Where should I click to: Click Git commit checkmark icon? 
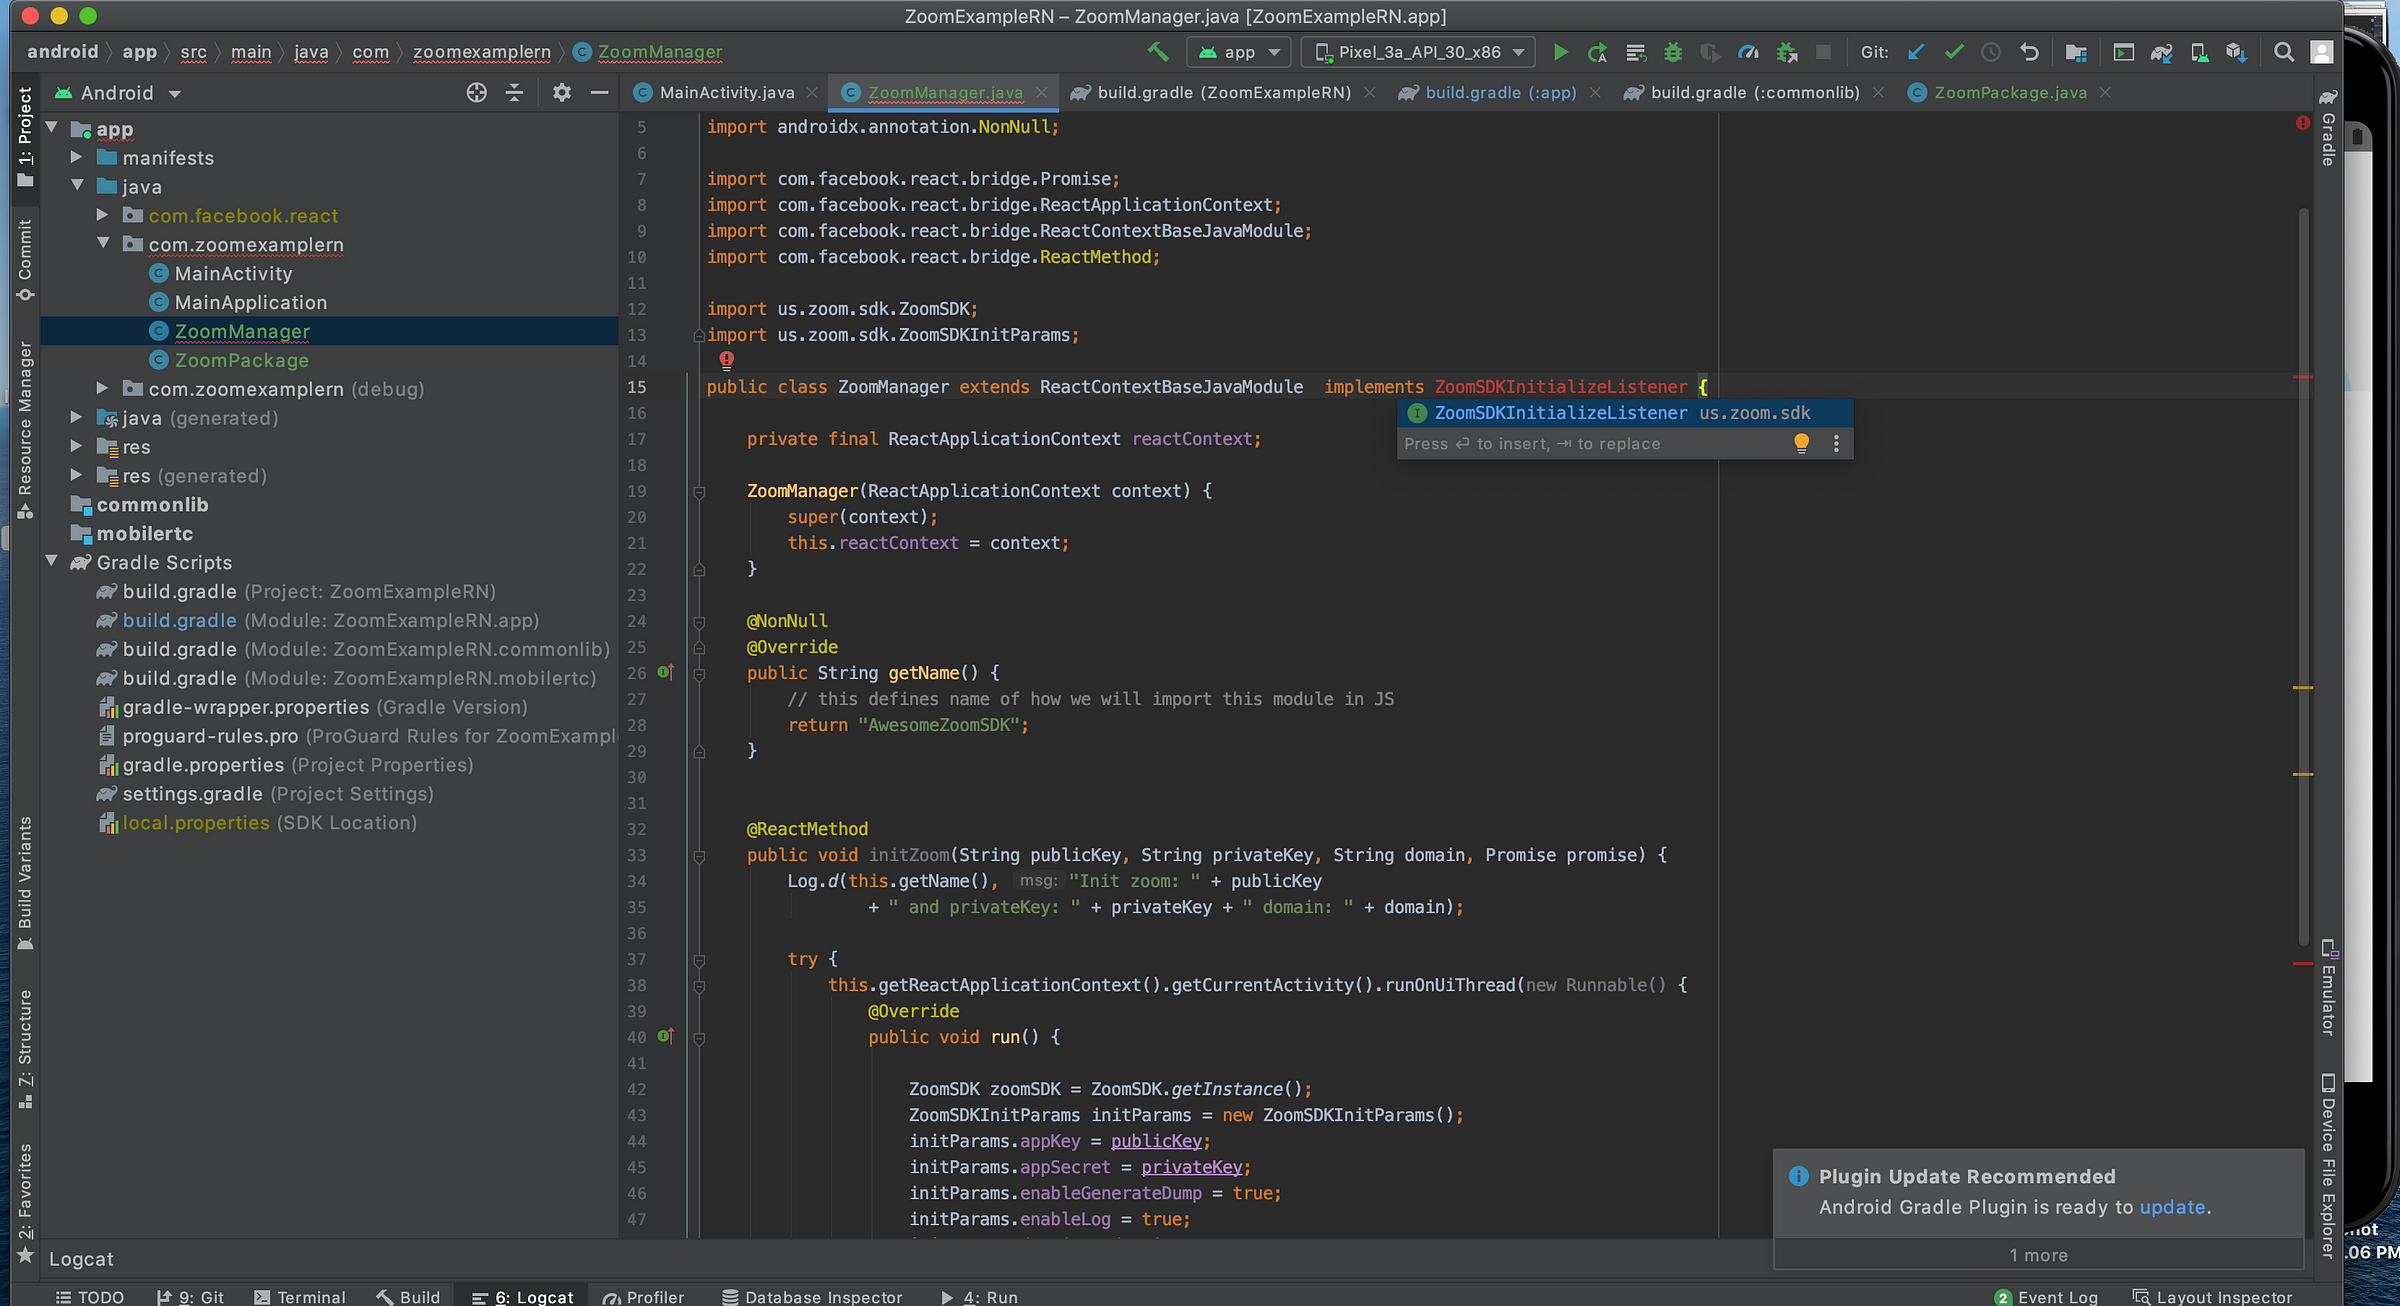click(1953, 52)
